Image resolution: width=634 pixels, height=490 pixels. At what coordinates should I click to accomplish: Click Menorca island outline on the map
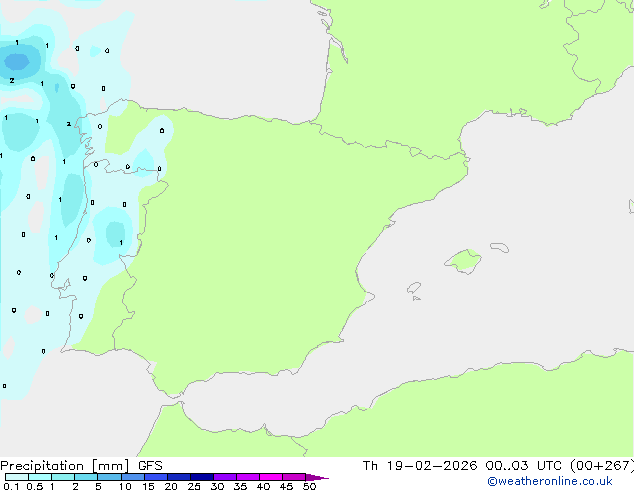click(x=499, y=247)
